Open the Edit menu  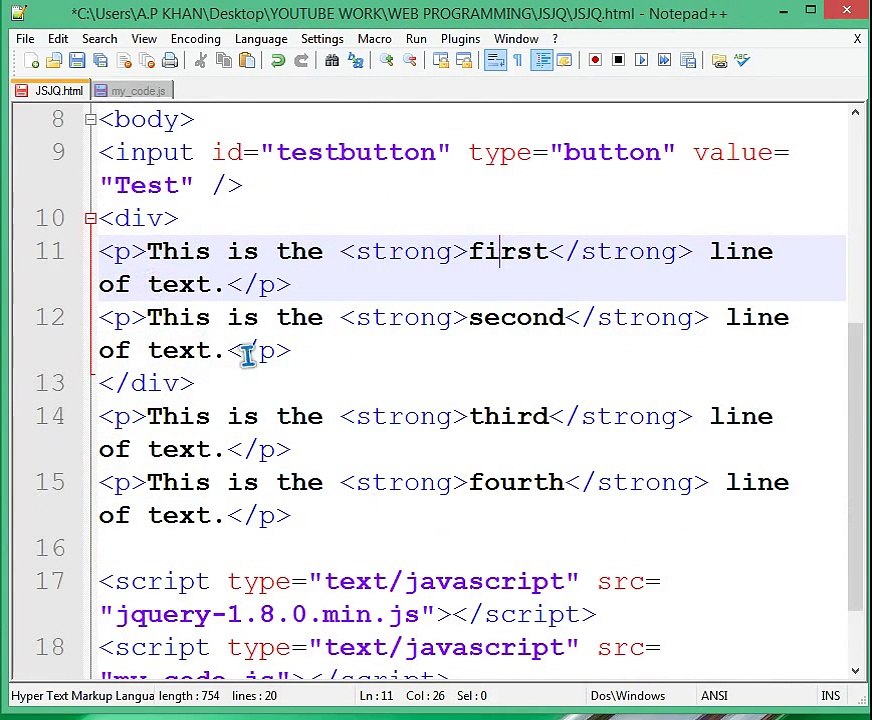pos(58,38)
